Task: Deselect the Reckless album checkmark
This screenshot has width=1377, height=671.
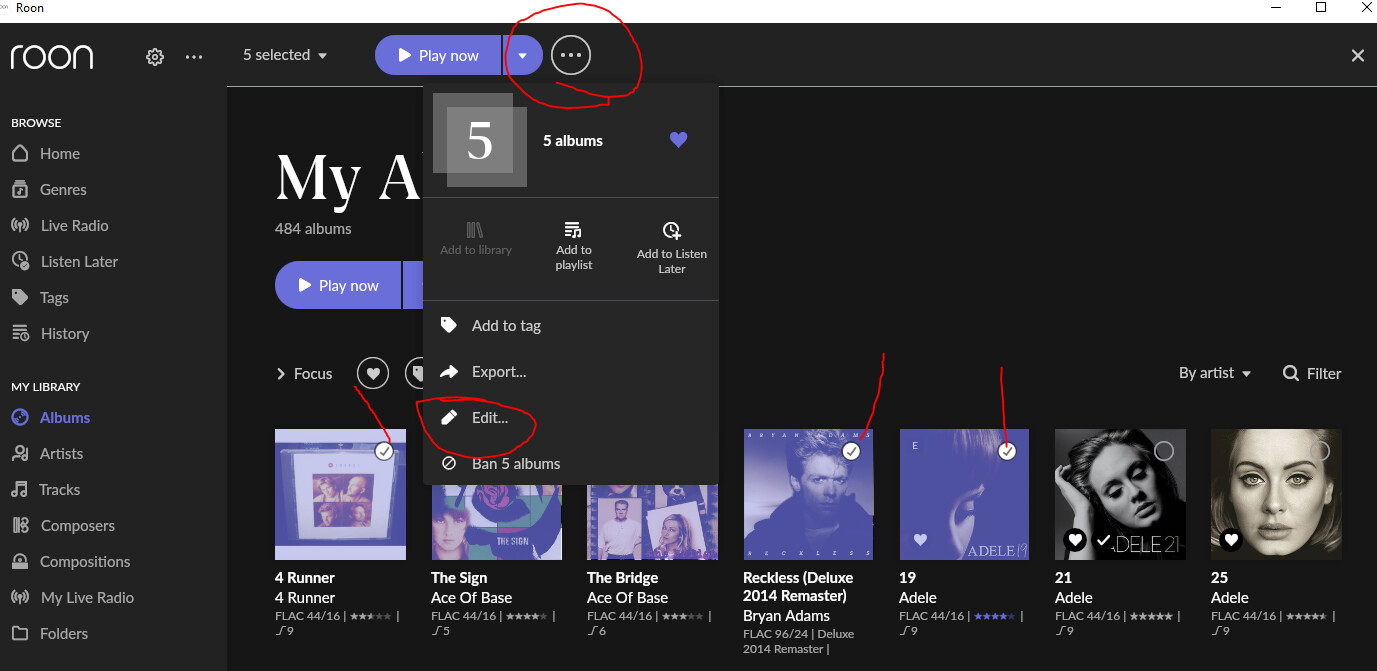Action: 852,452
